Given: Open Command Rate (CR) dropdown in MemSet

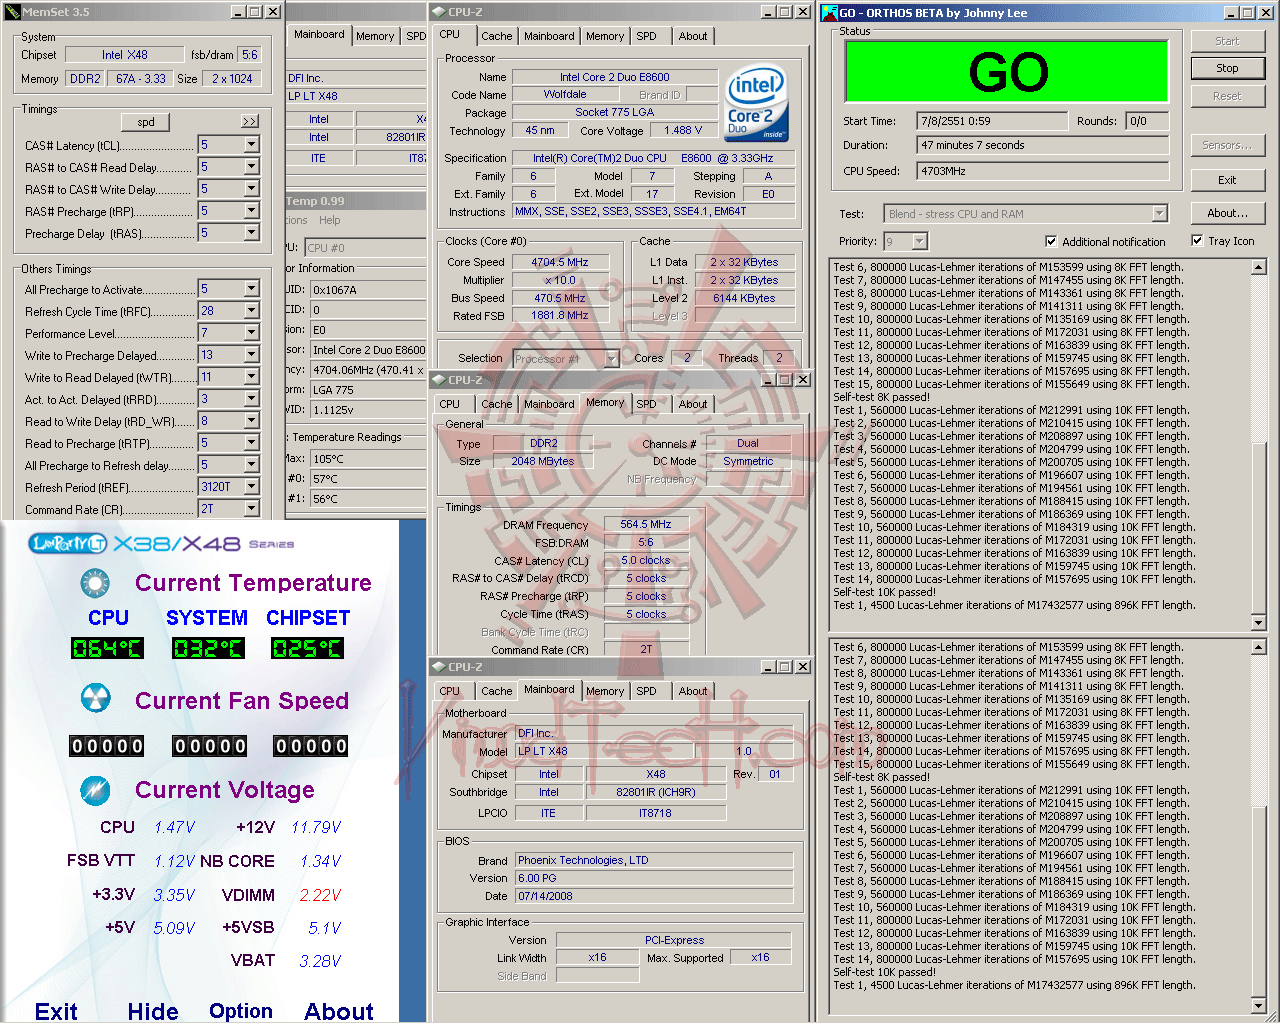Looking at the screenshot, I should [251, 509].
